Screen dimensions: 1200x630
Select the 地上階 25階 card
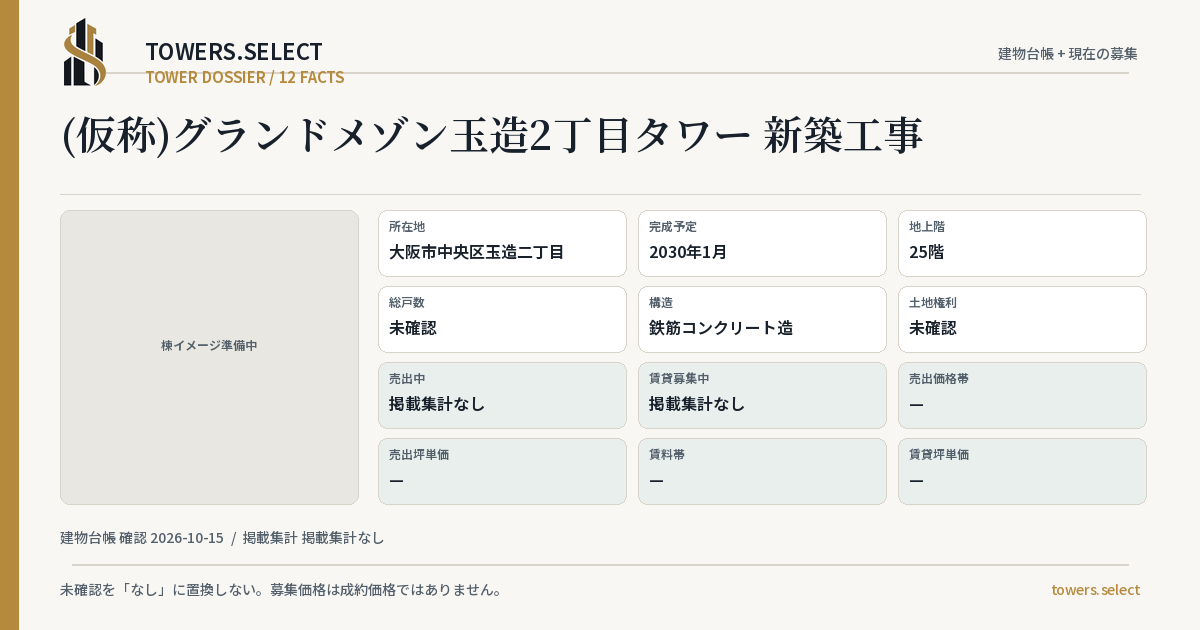pyautogui.click(x=1022, y=243)
